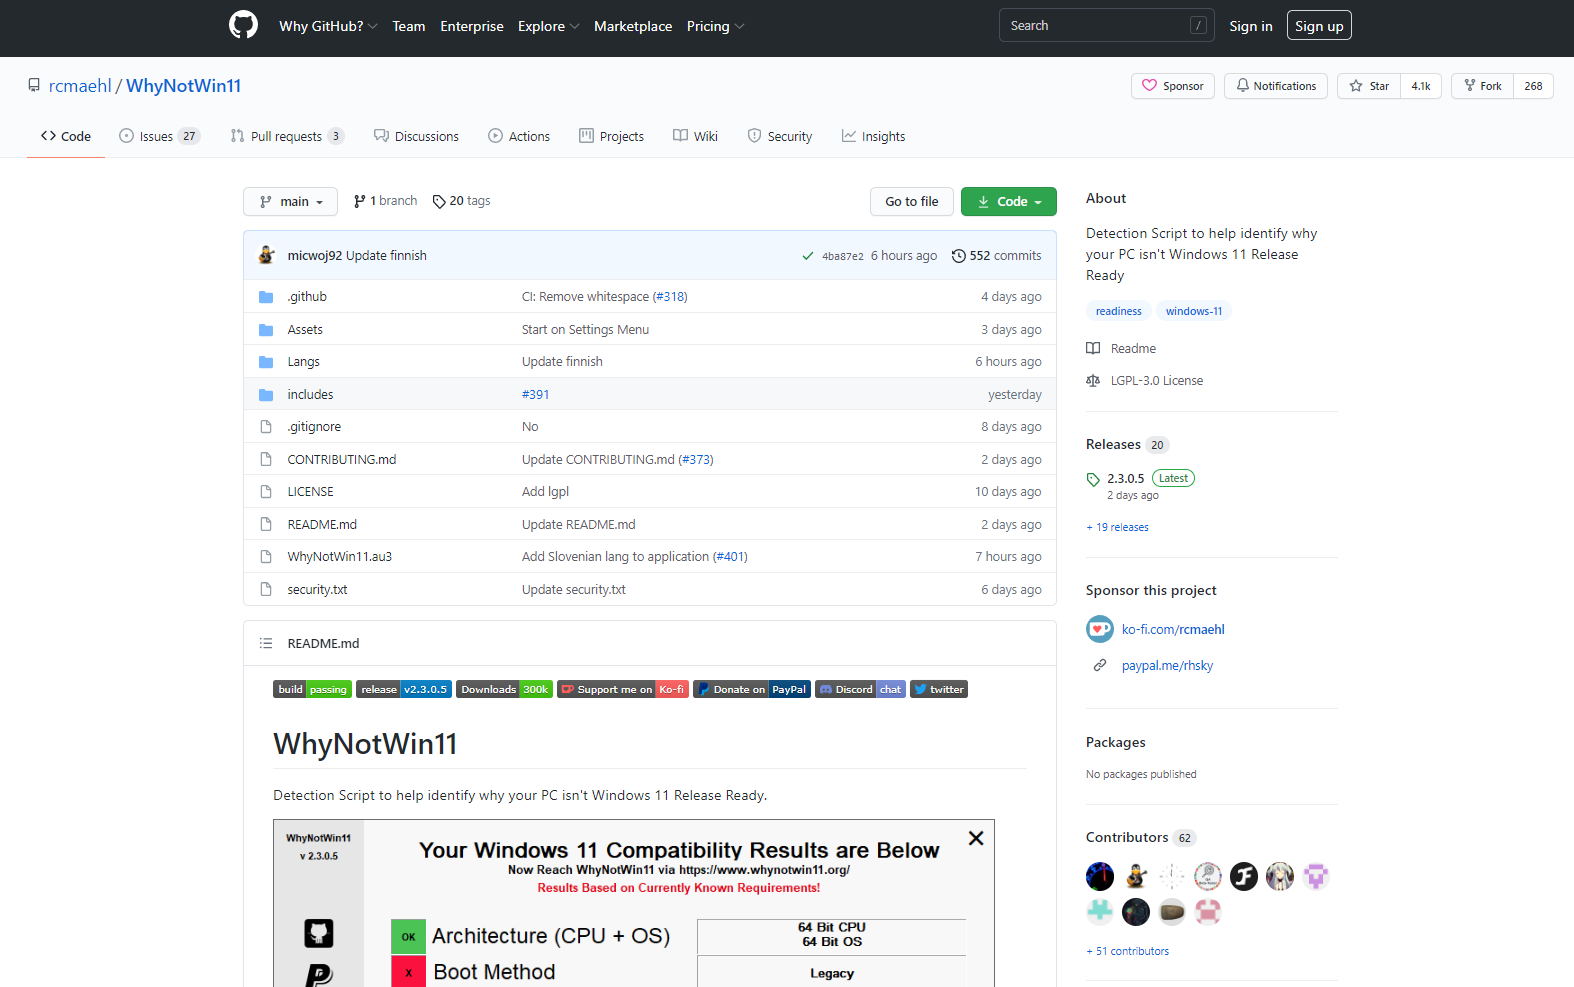Click the Go to file button

point(912,201)
